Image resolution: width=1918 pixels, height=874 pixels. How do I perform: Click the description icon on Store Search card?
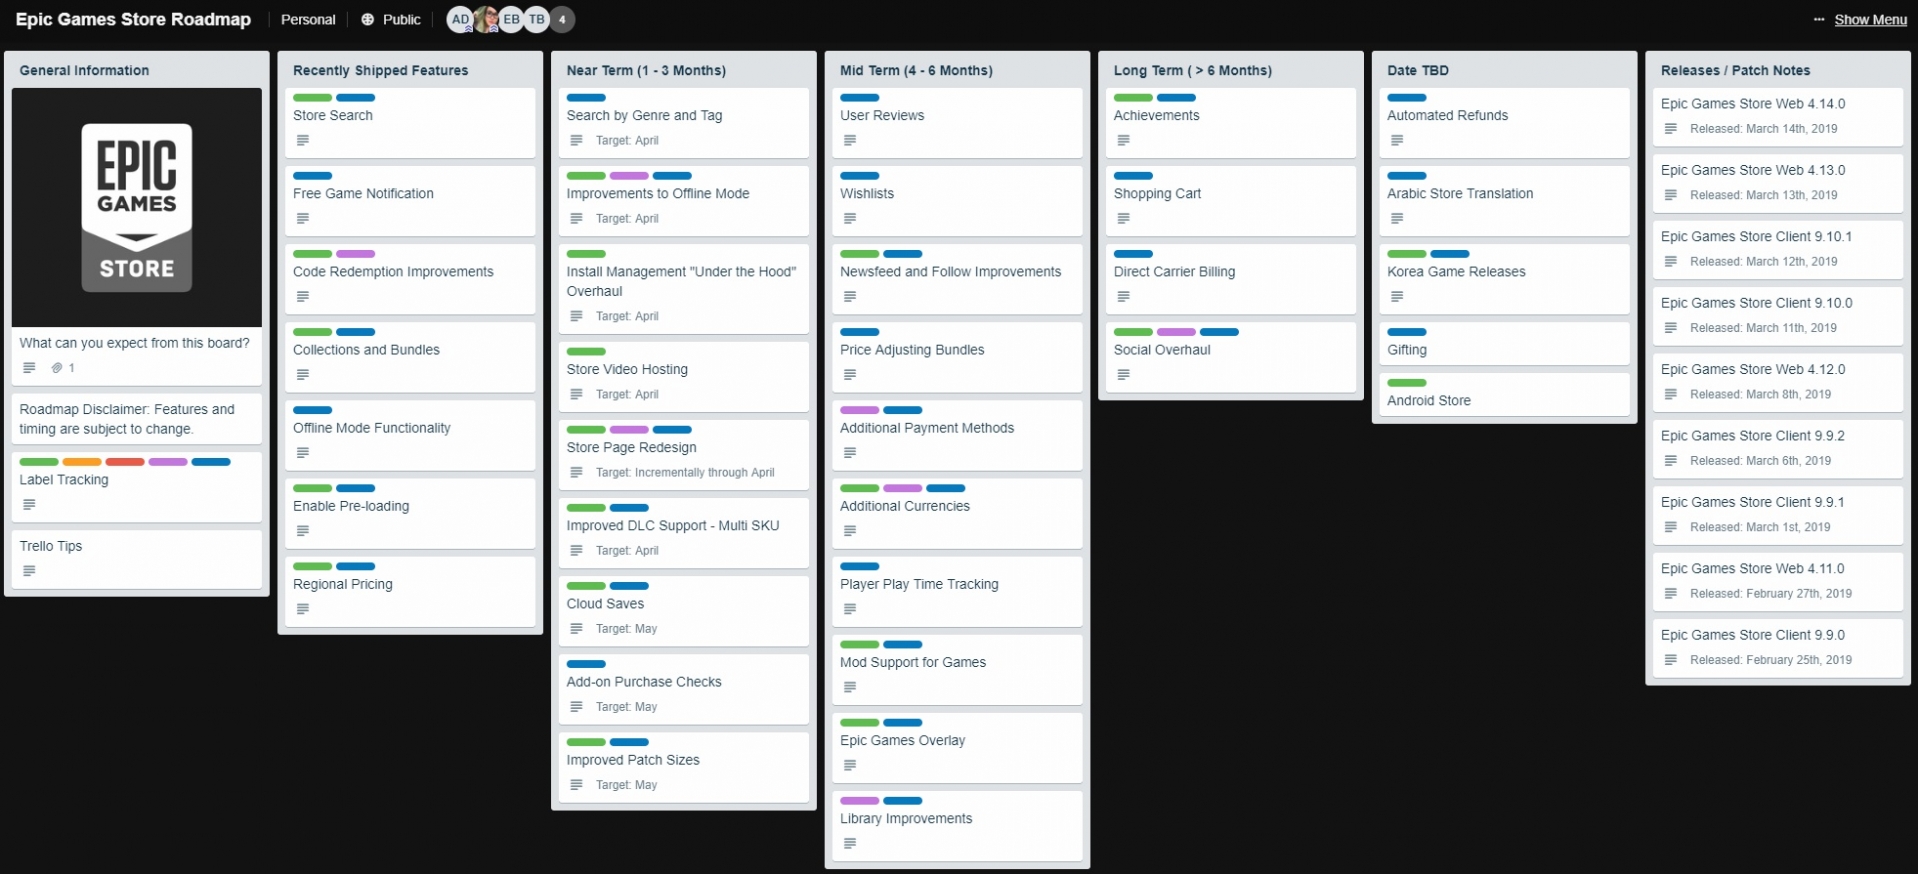pyautogui.click(x=303, y=140)
